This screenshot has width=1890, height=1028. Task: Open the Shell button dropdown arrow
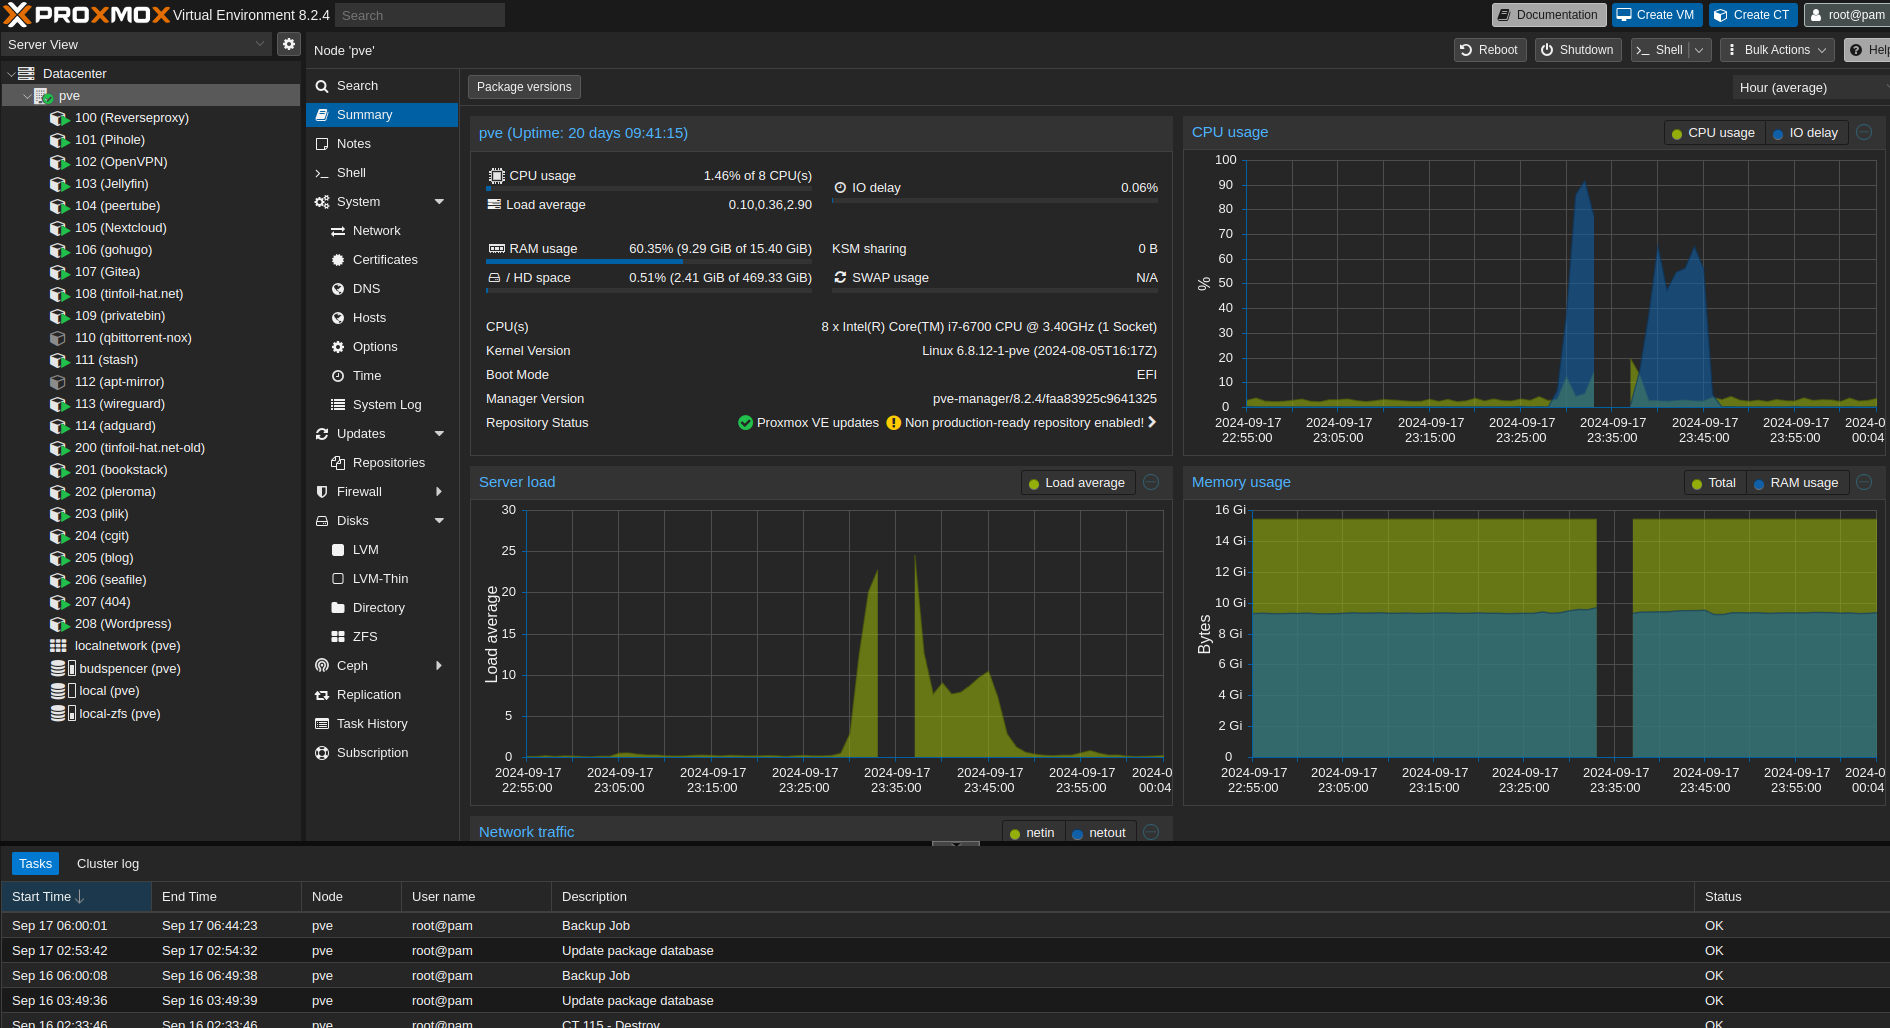tap(1699, 50)
